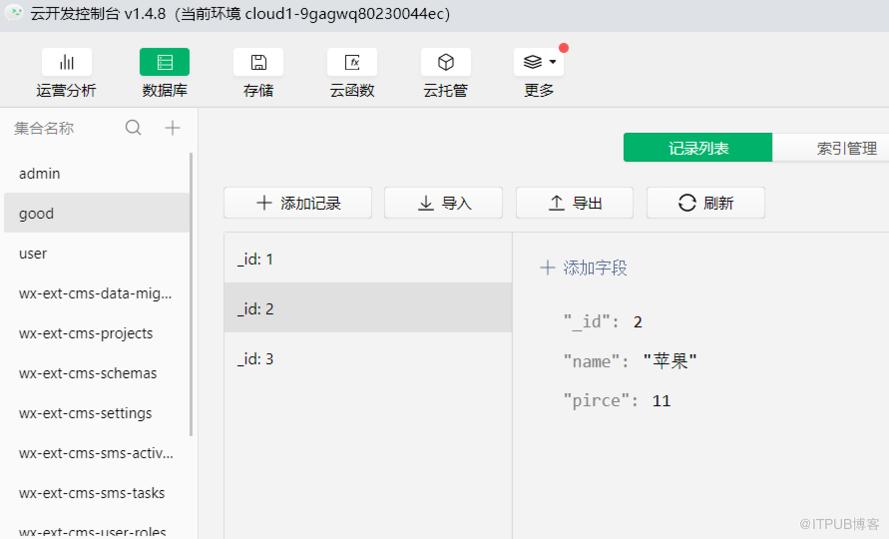The image size is (889, 539).
Task: Open the 云函数 cloud functions icon
Action: 352,62
